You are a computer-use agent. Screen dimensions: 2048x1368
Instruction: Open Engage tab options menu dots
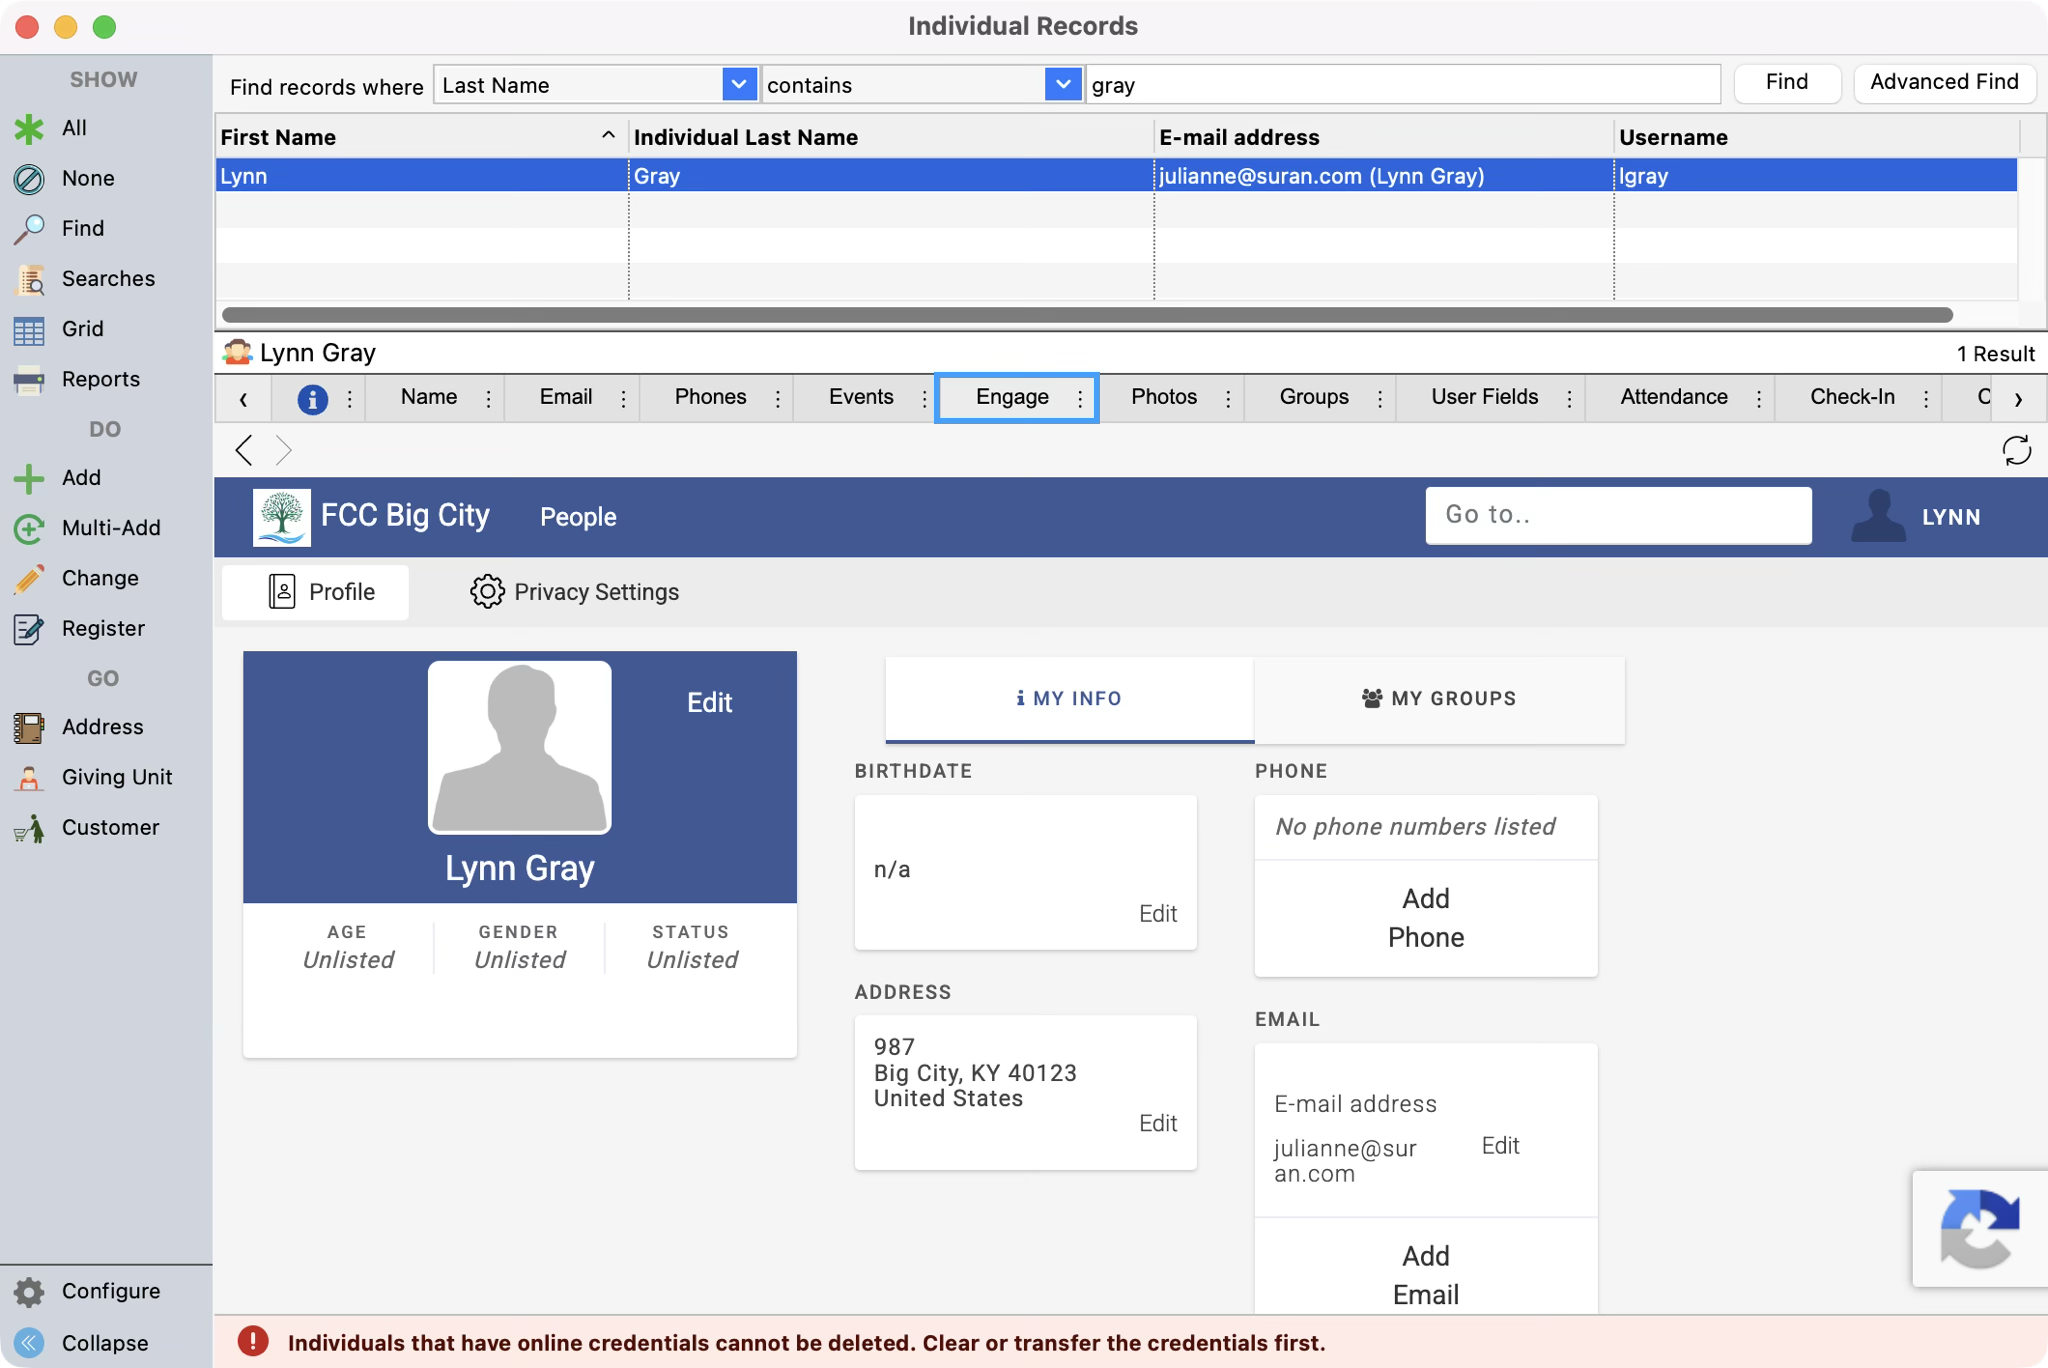(1080, 398)
